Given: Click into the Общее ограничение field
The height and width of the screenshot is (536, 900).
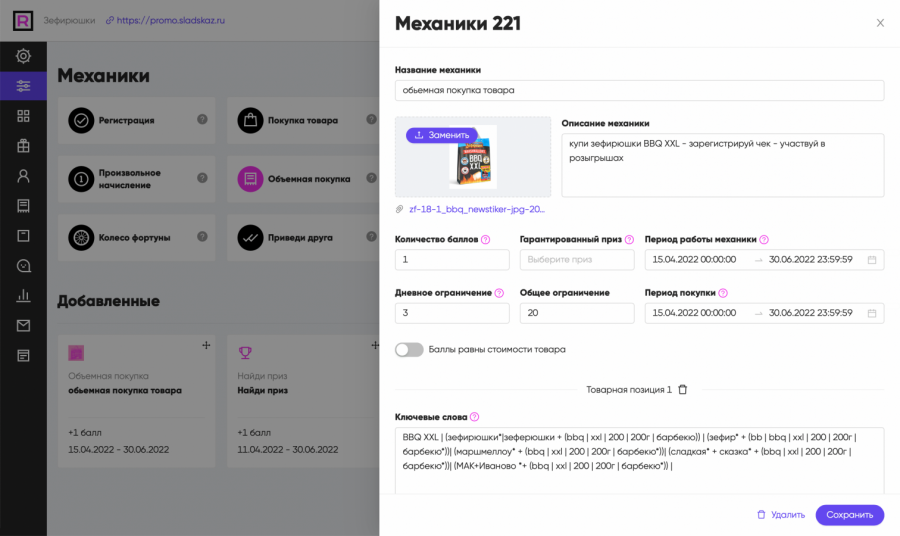Looking at the screenshot, I should 577,313.
